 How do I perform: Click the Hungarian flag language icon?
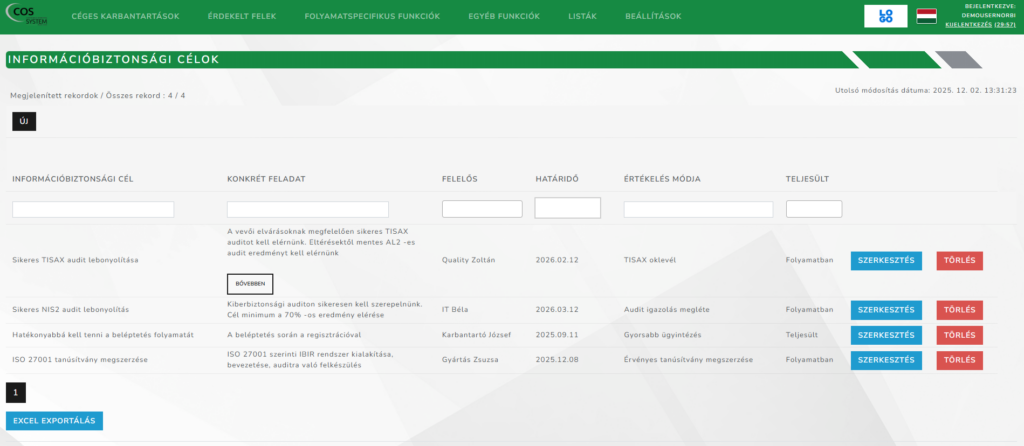tap(926, 16)
